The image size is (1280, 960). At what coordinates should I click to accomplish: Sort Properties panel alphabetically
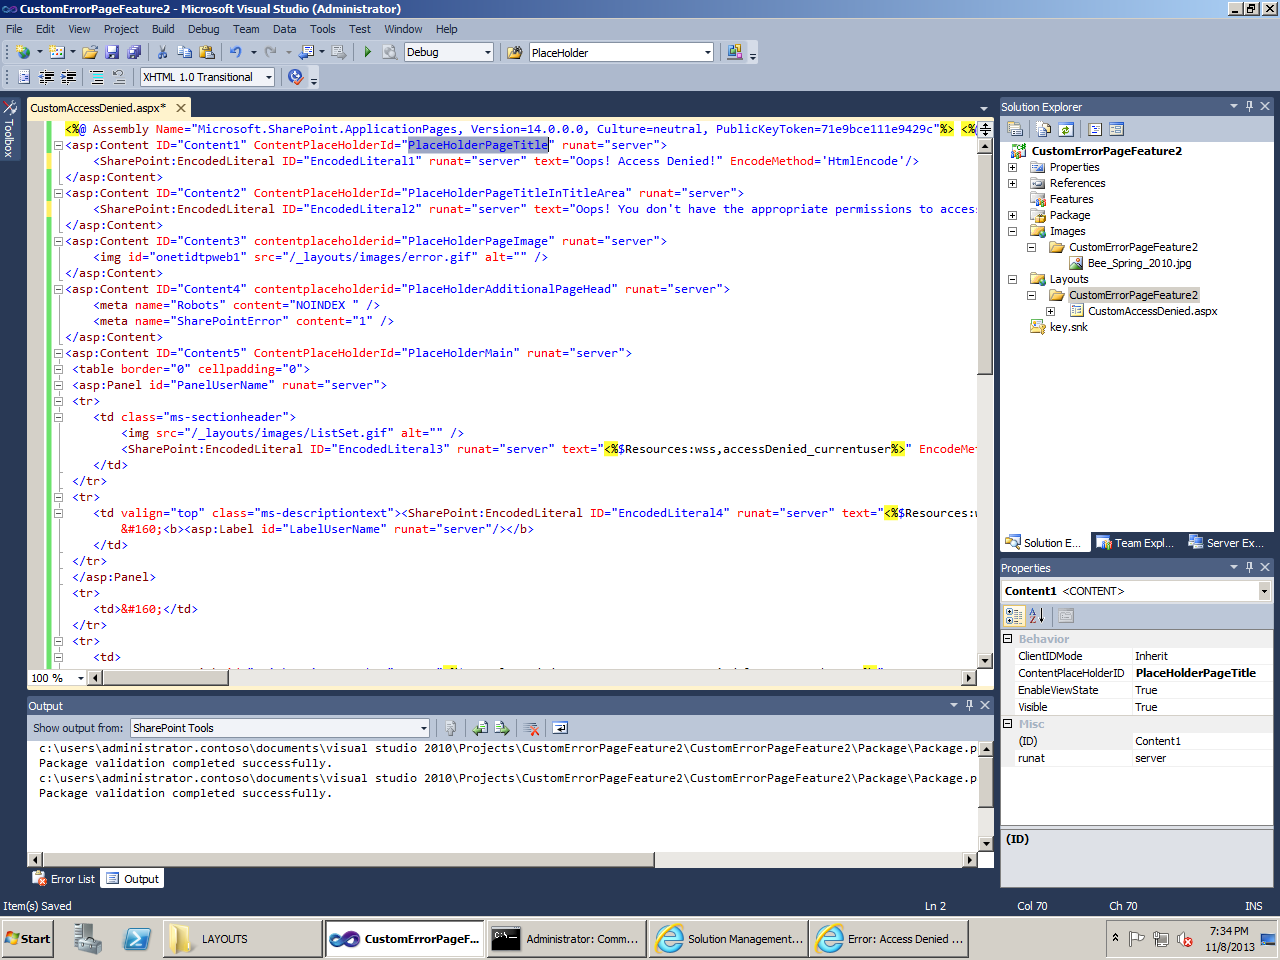pos(1037,616)
